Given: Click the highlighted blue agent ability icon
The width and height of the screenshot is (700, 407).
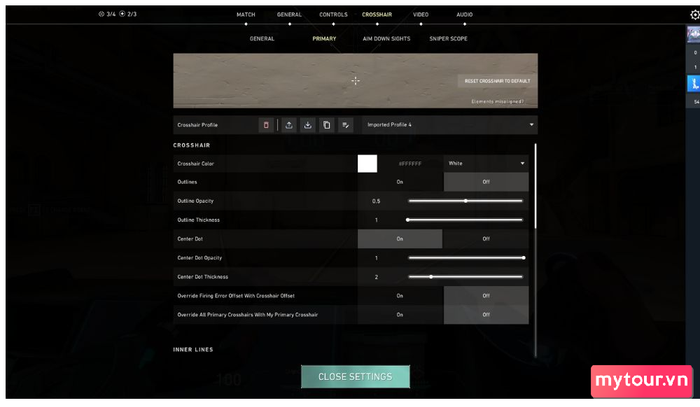Looking at the screenshot, I should pyautogui.click(x=694, y=84).
